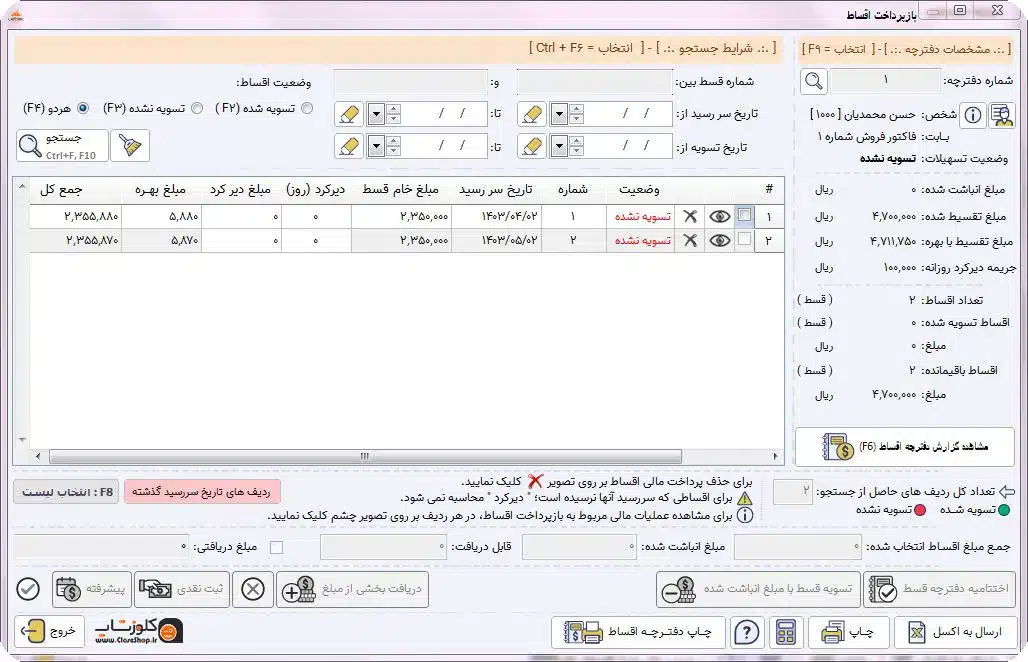The height and width of the screenshot is (662, 1028).
Task: Click the circled X cancel icon button
Action: coord(252,589)
